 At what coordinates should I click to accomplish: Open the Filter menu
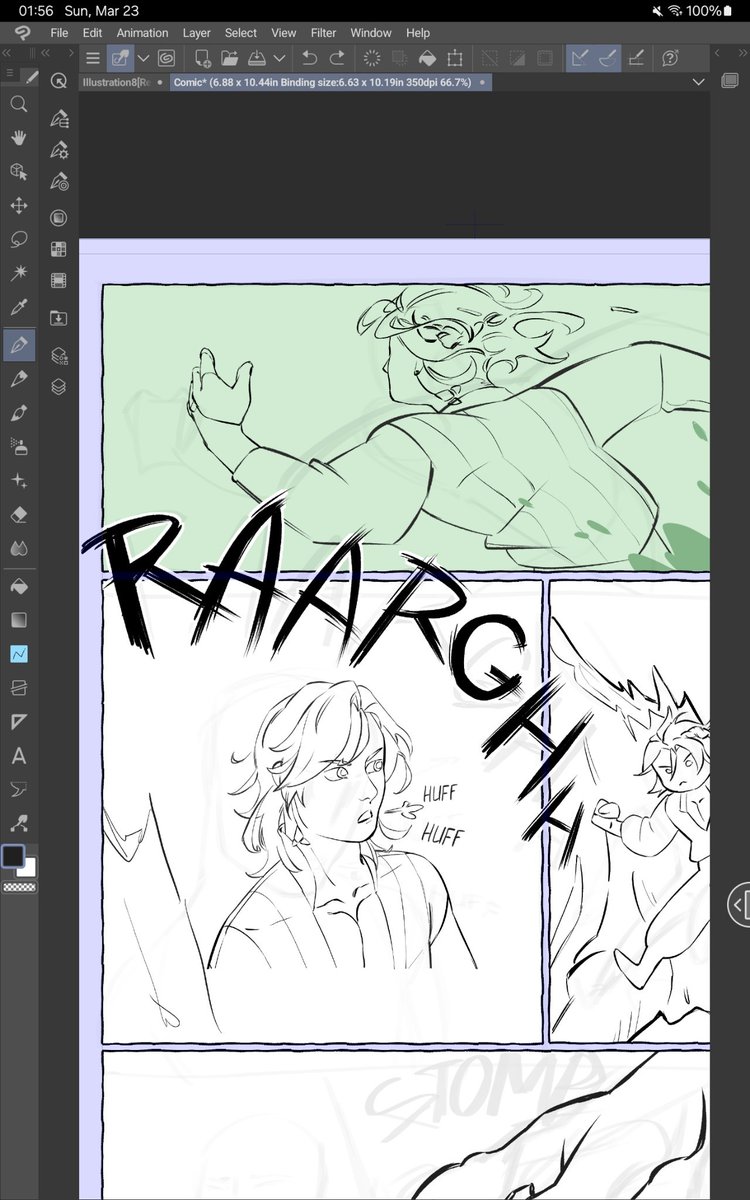323,33
